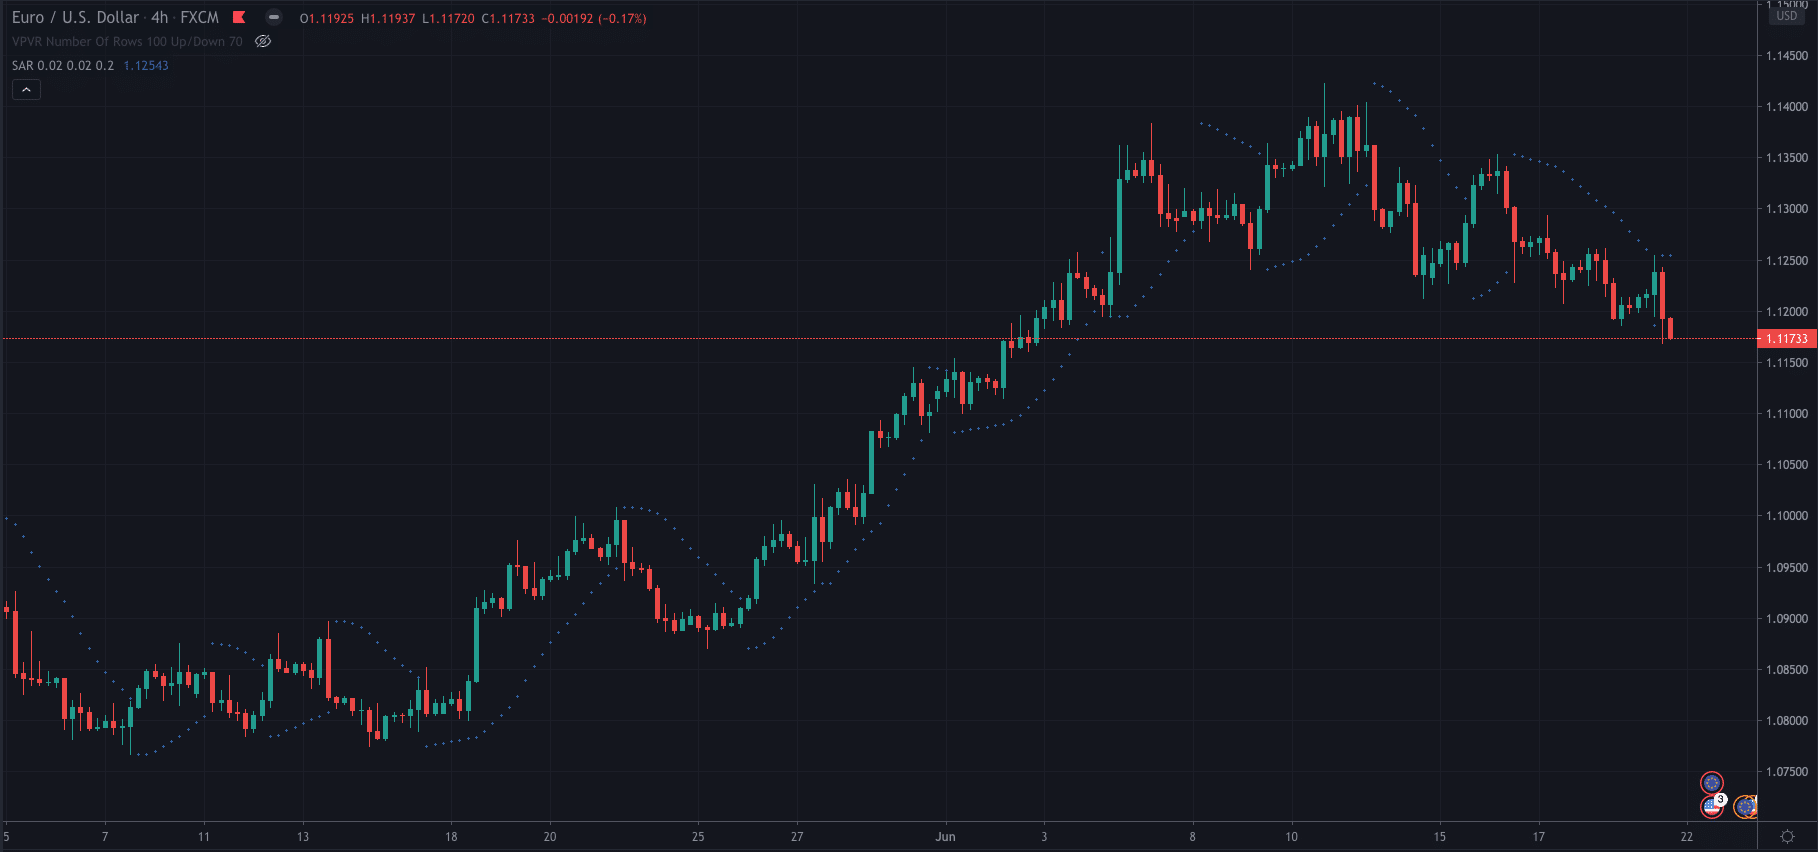Image resolution: width=1818 pixels, height=852 pixels.
Task: Click the SAR value 1.12543
Action: click(x=146, y=65)
